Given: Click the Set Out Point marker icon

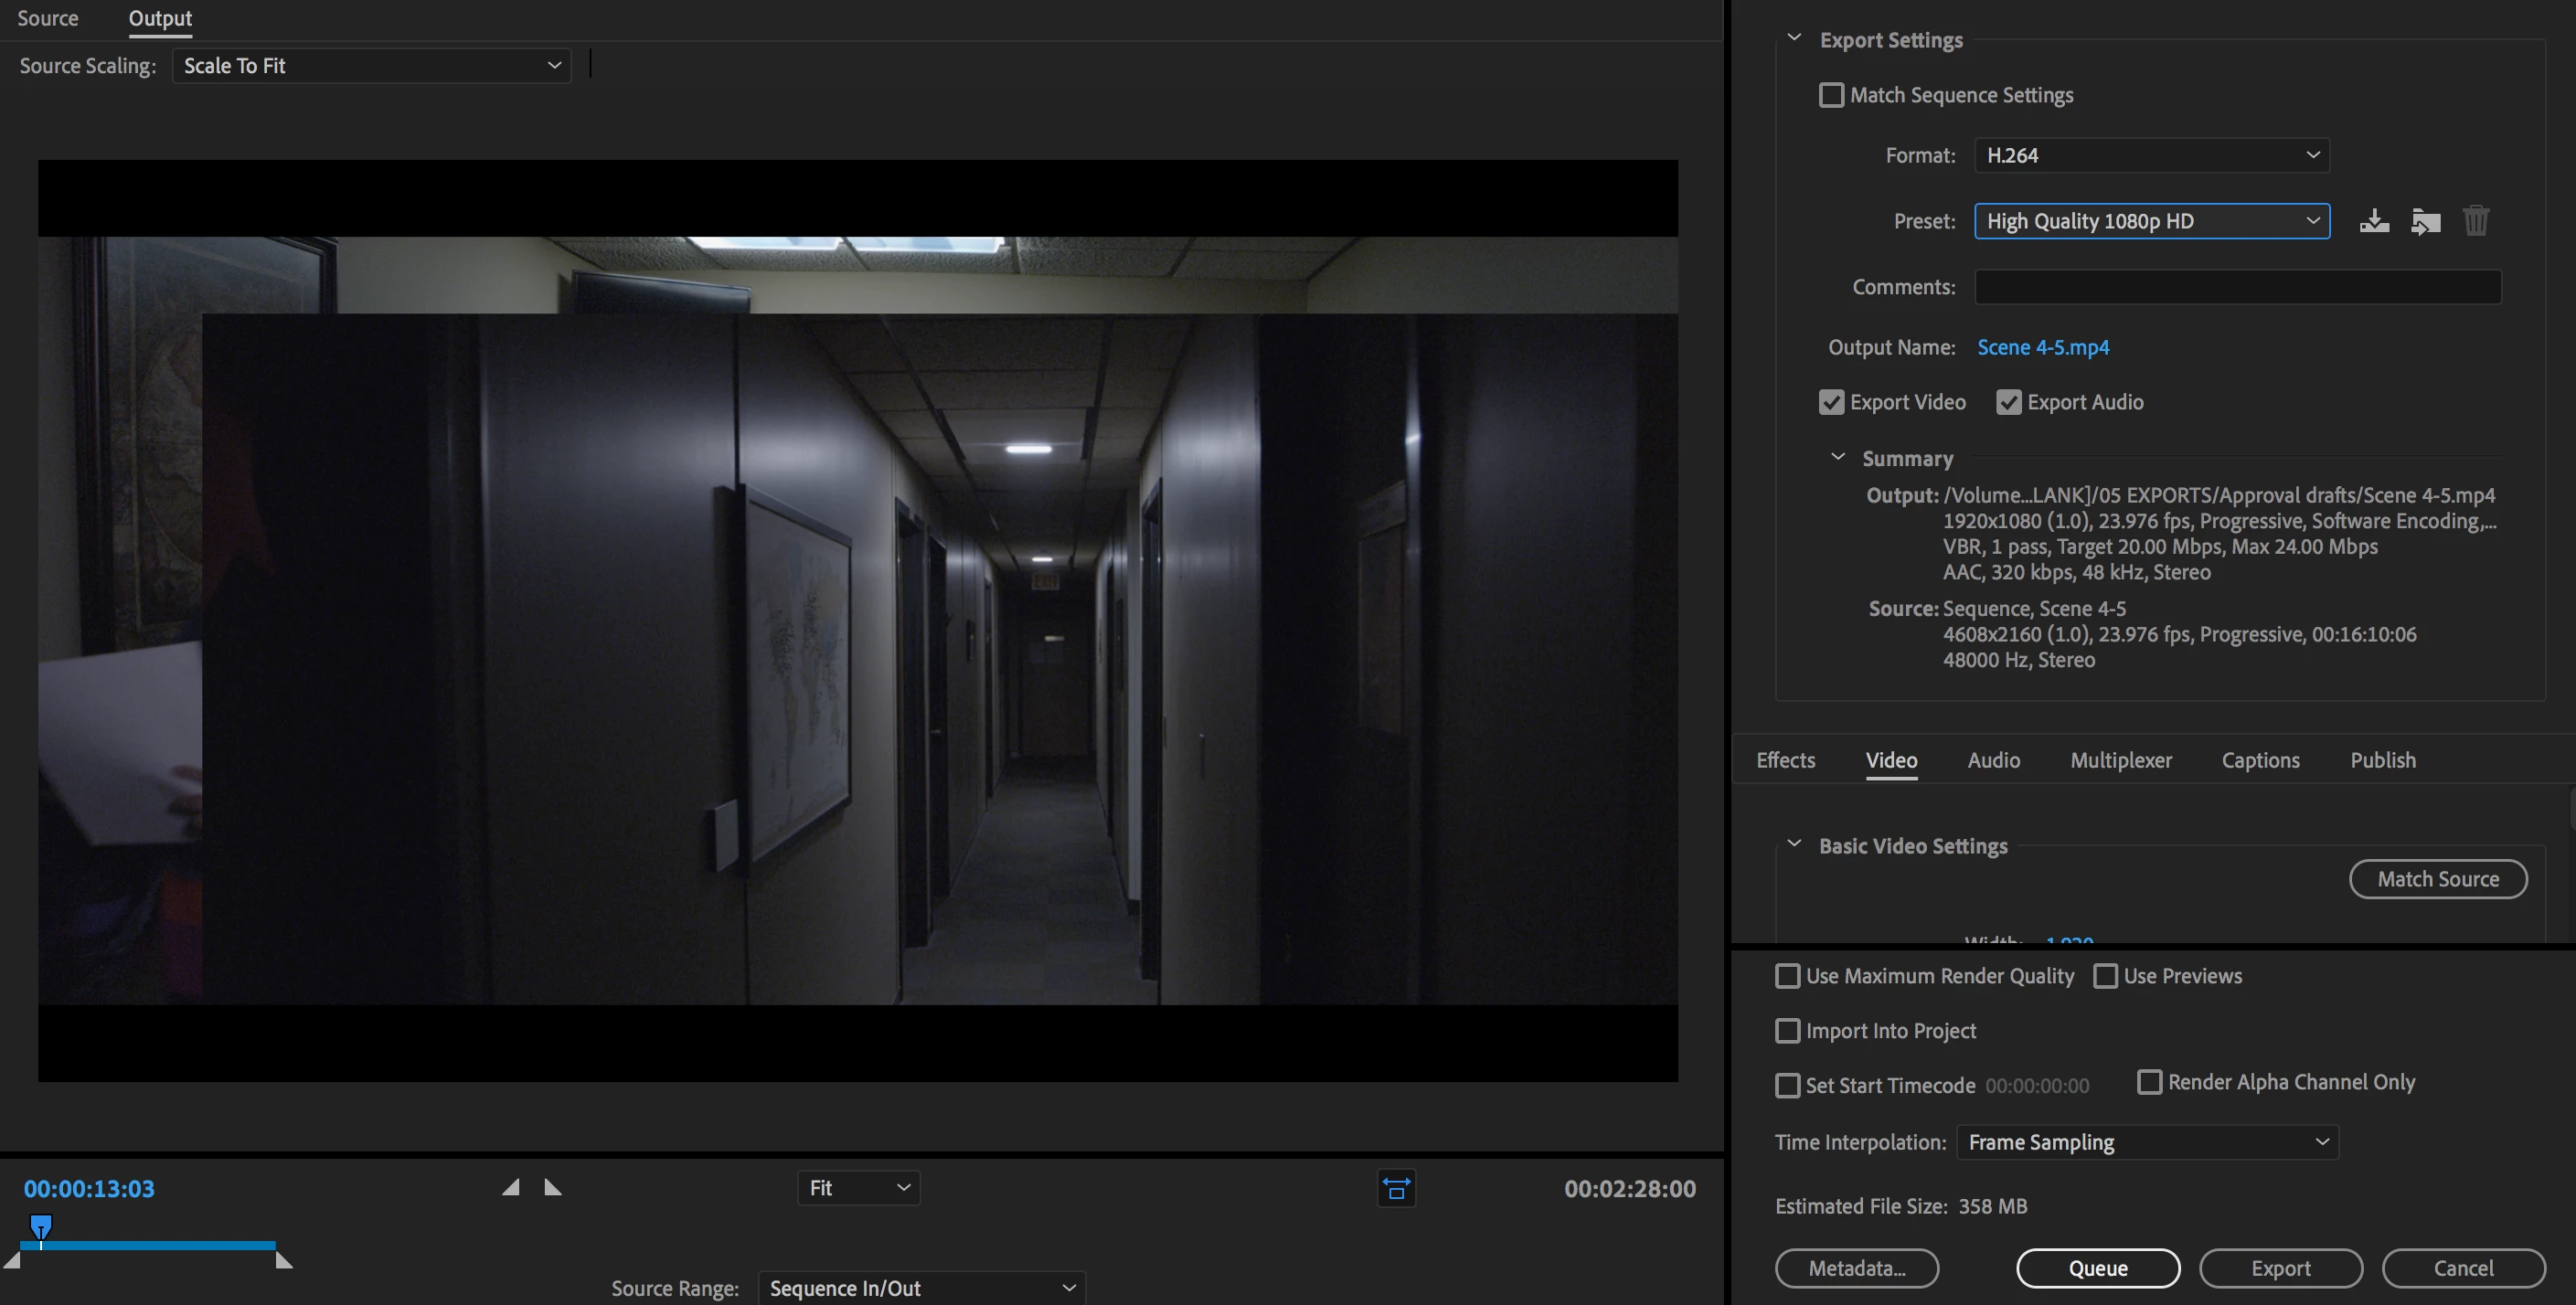Looking at the screenshot, I should coord(552,1188).
